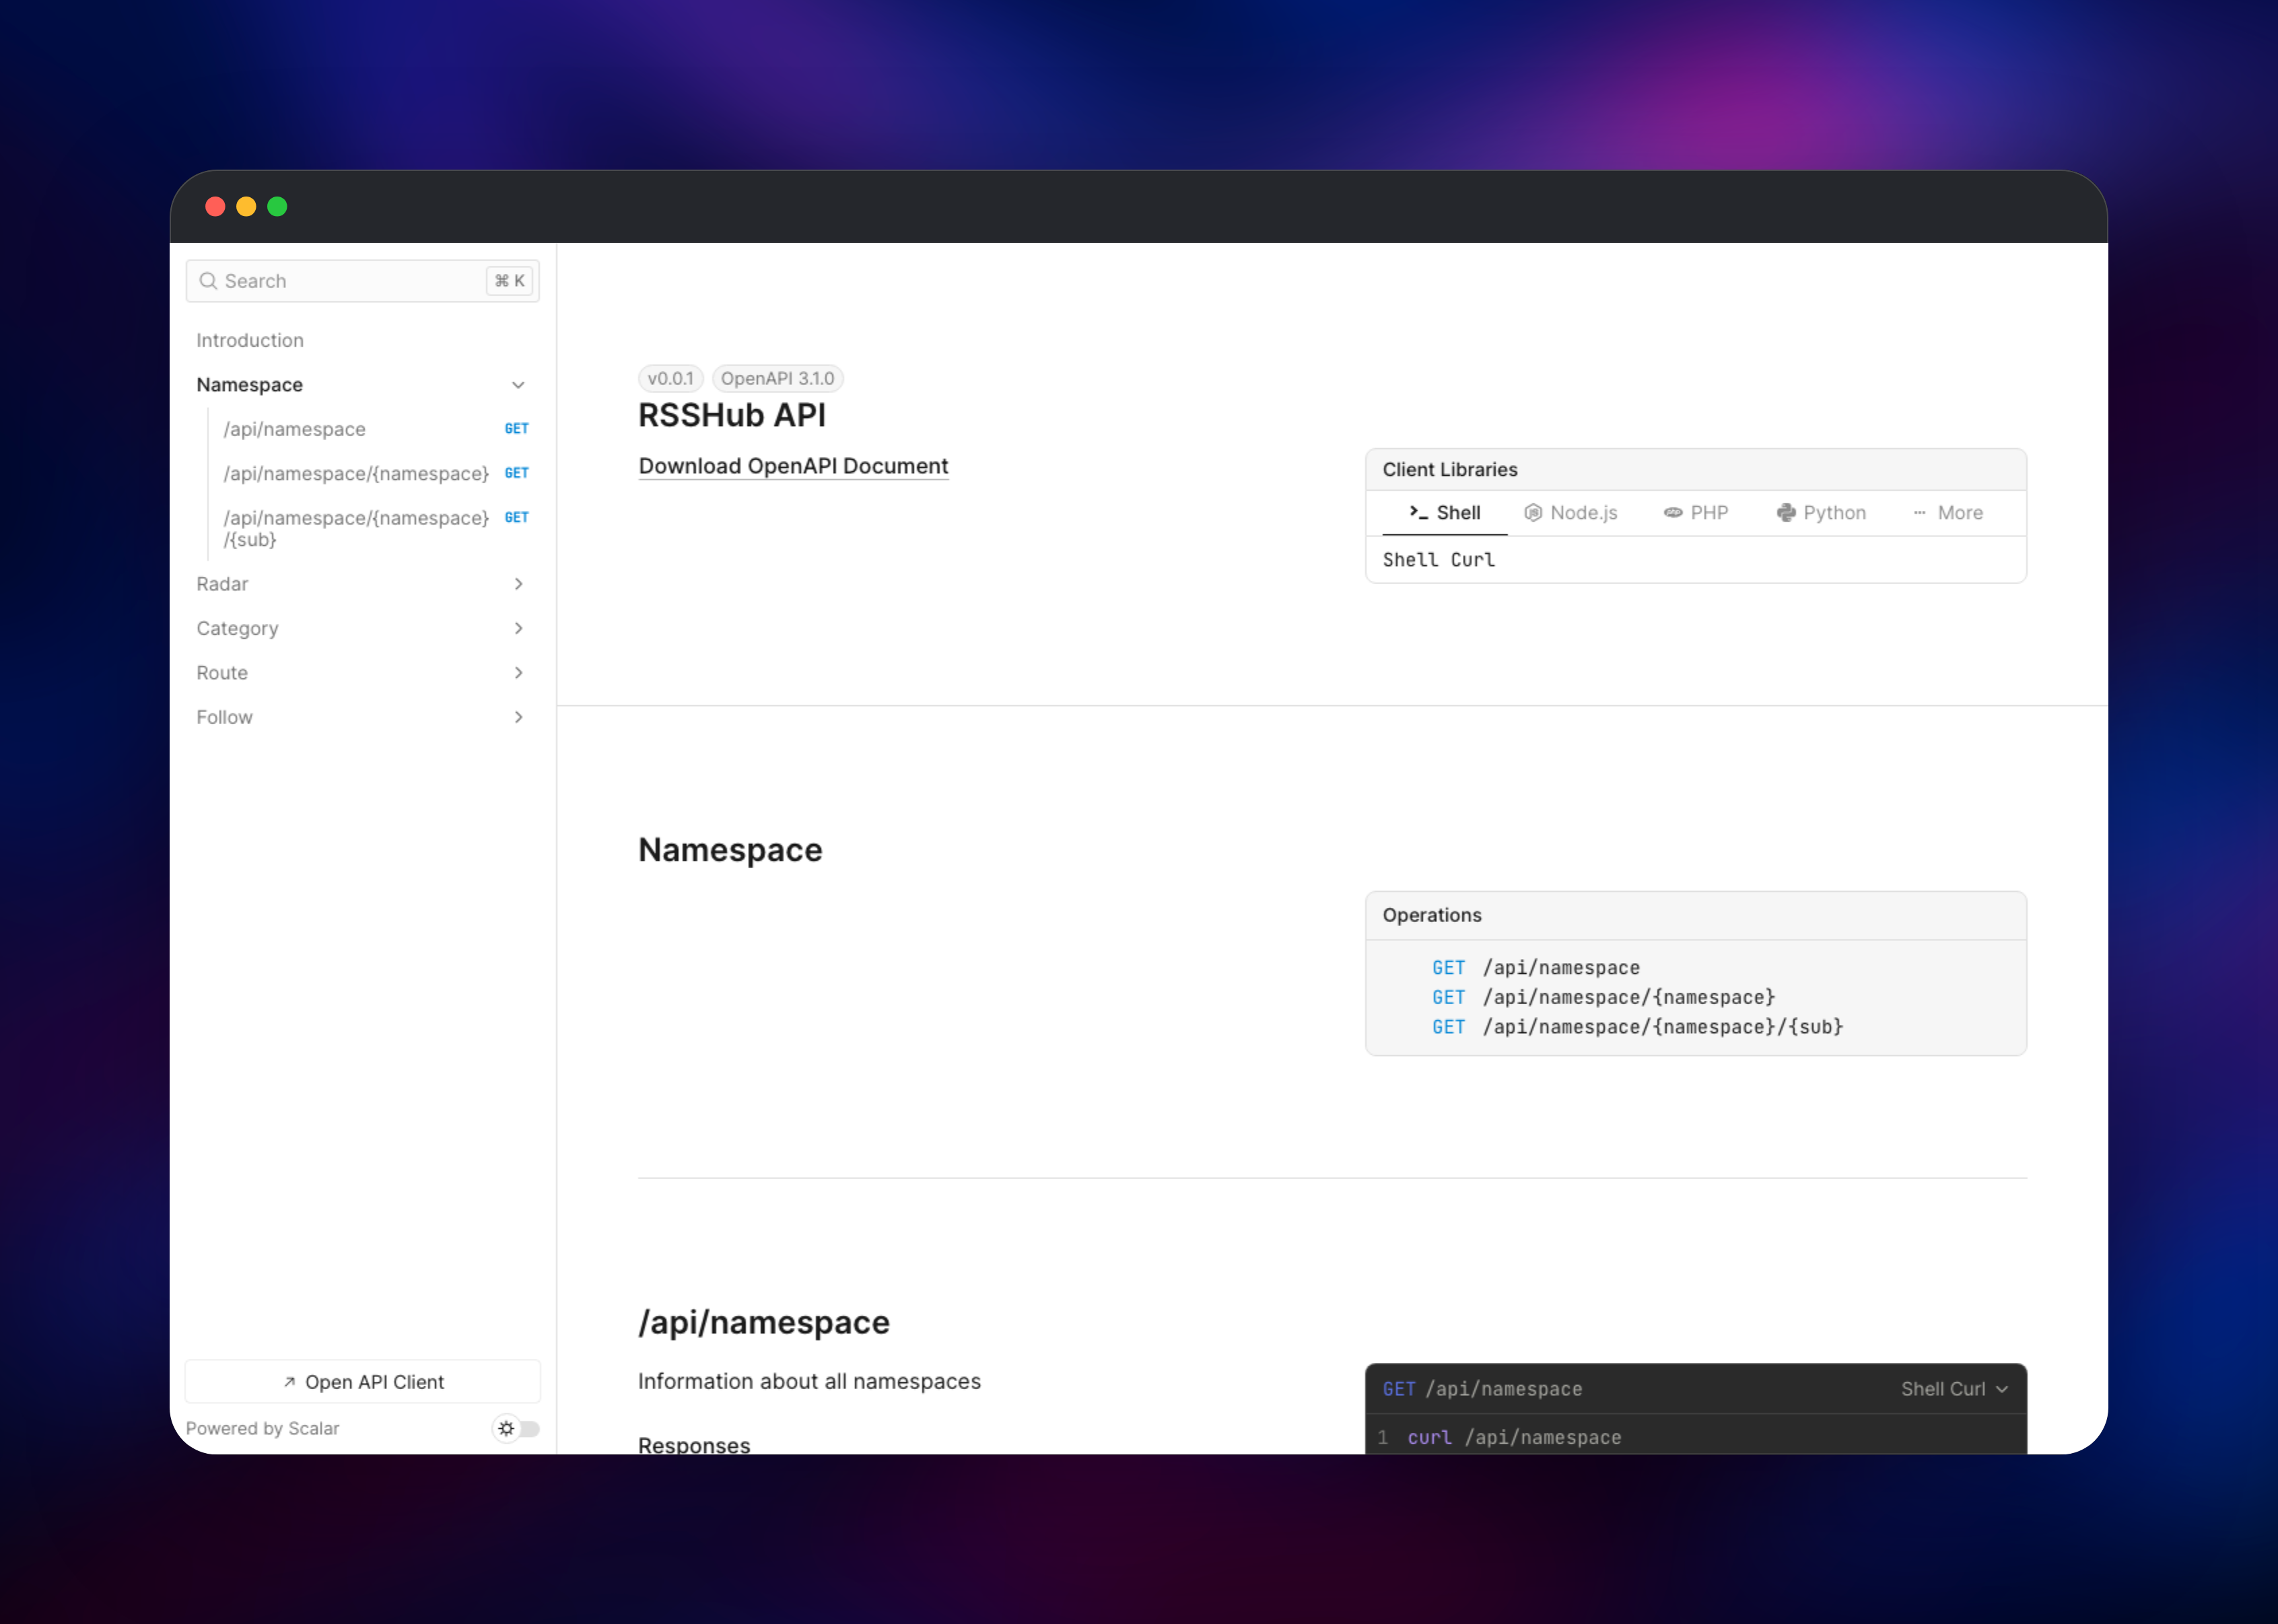Viewport: 2278px width, 1624px height.
Task: Click the OpenAPI 3.1.0 badge
Action: pos(777,378)
